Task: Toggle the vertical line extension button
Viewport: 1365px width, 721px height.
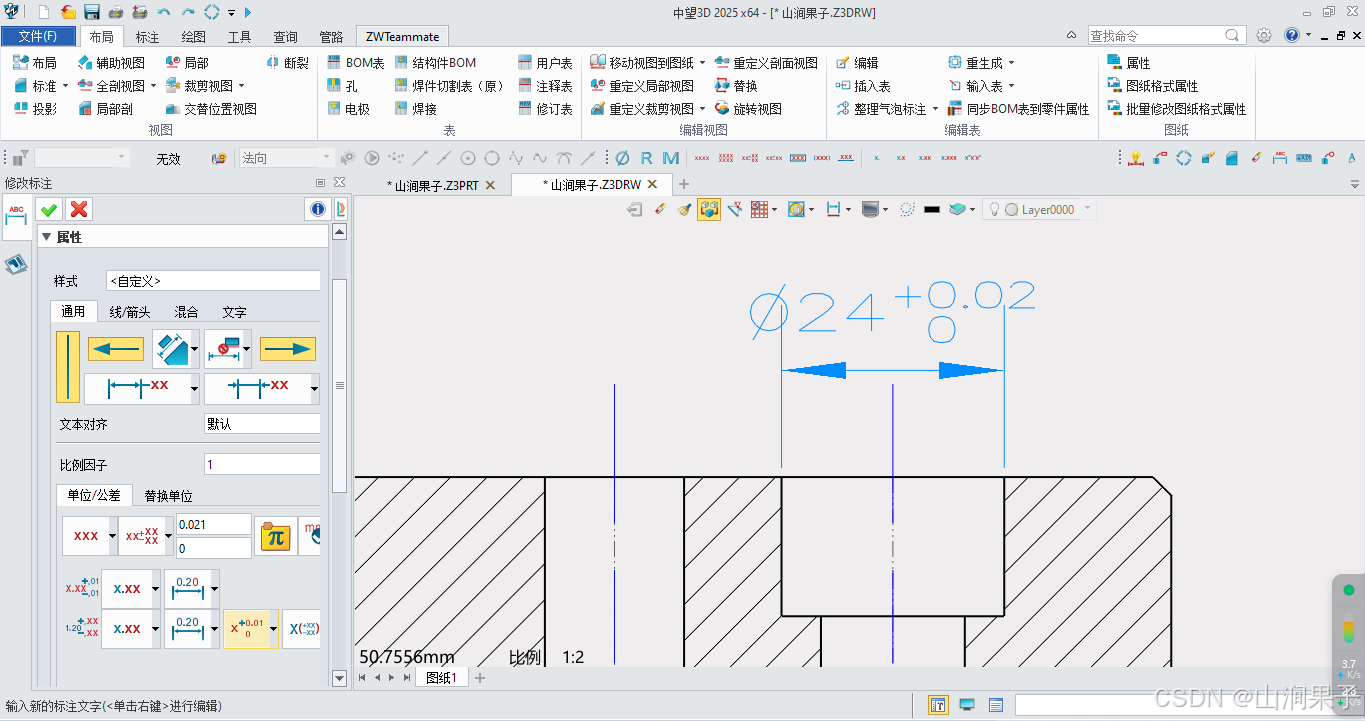Action: click(x=68, y=367)
